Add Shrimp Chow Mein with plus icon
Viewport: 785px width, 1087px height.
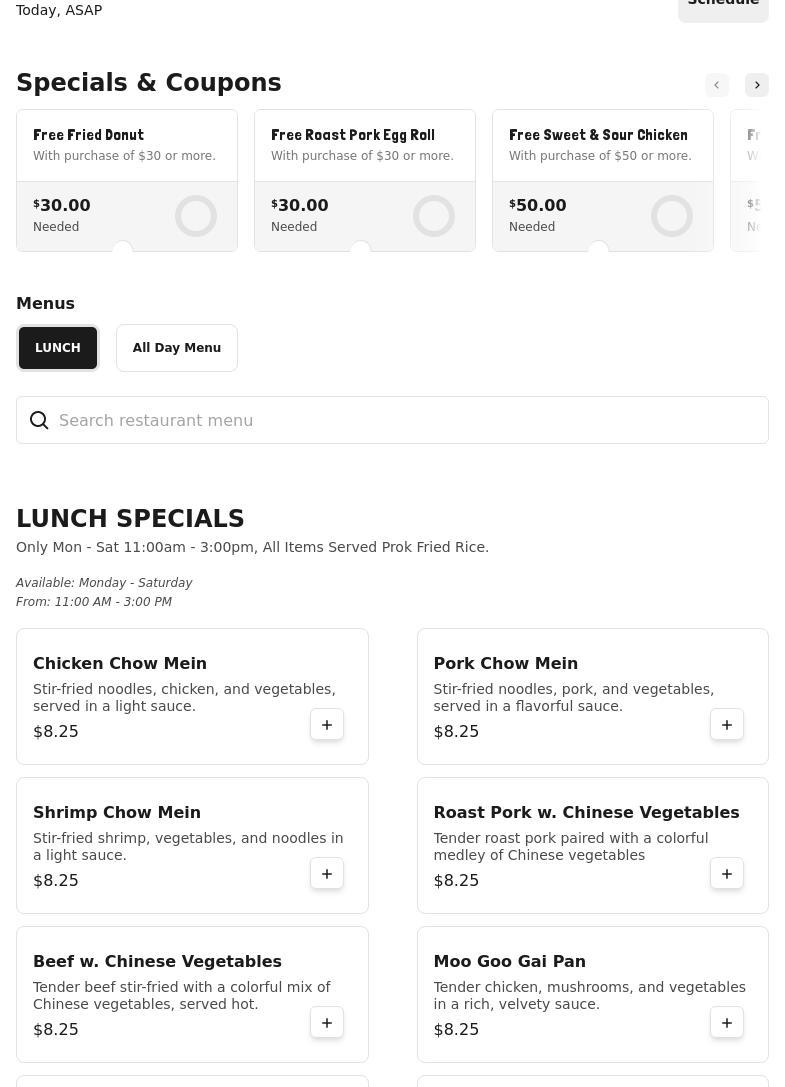pyautogui.click(x=327, y=873)
